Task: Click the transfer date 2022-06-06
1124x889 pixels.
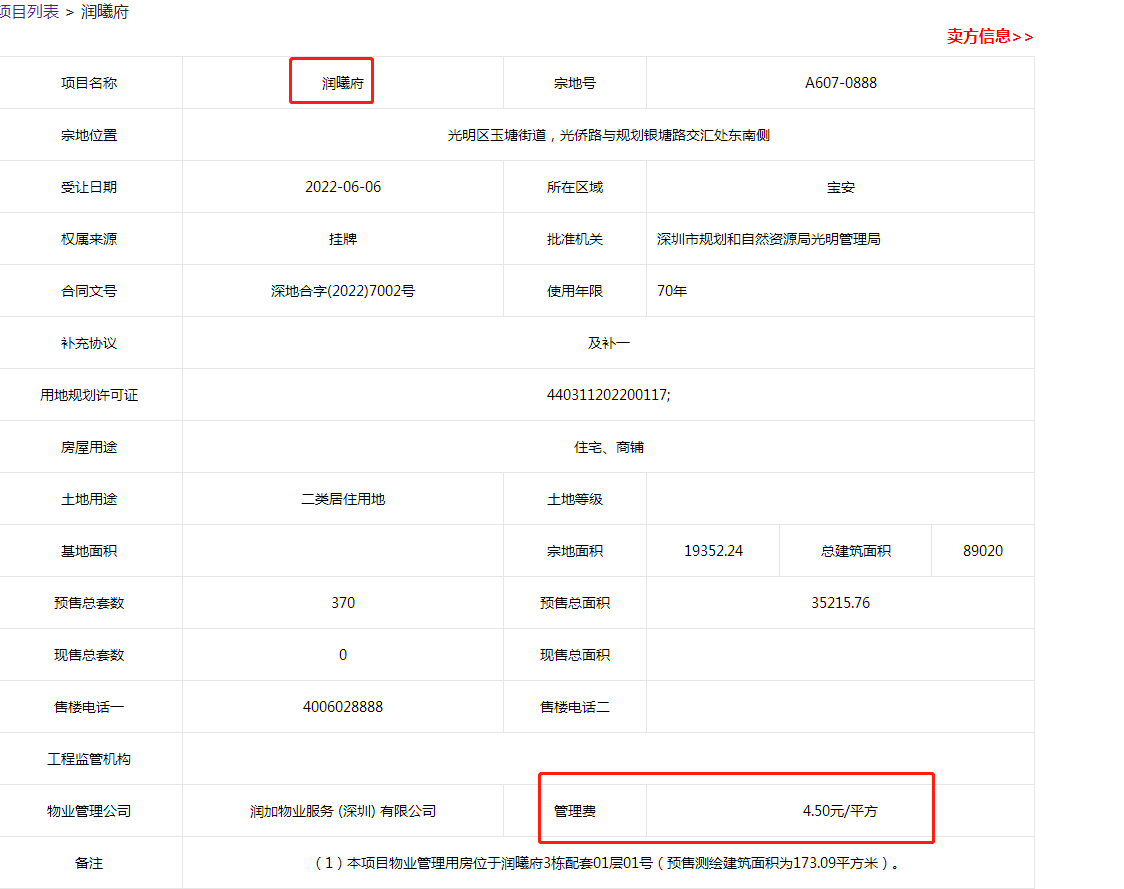Action: pyautogui.click(x=342, y=187)
